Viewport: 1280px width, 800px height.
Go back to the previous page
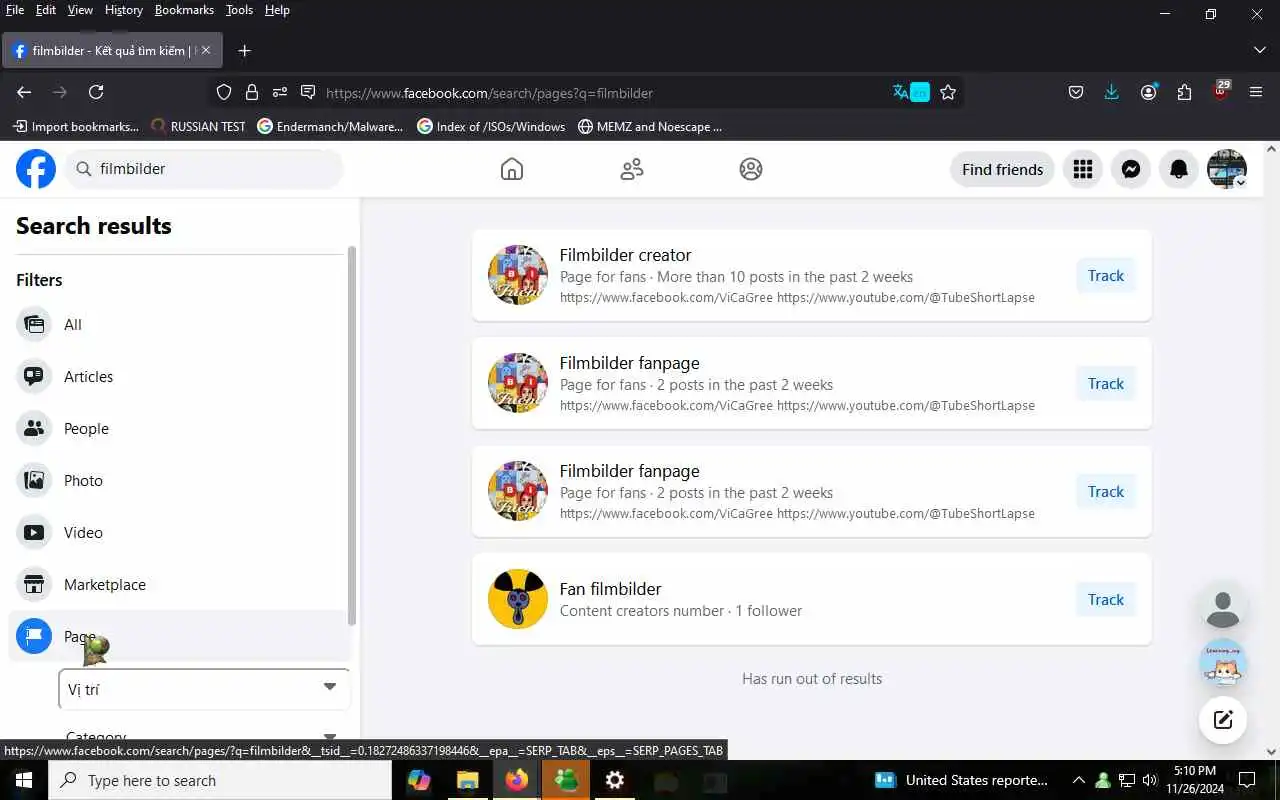[x=24, y=92]
